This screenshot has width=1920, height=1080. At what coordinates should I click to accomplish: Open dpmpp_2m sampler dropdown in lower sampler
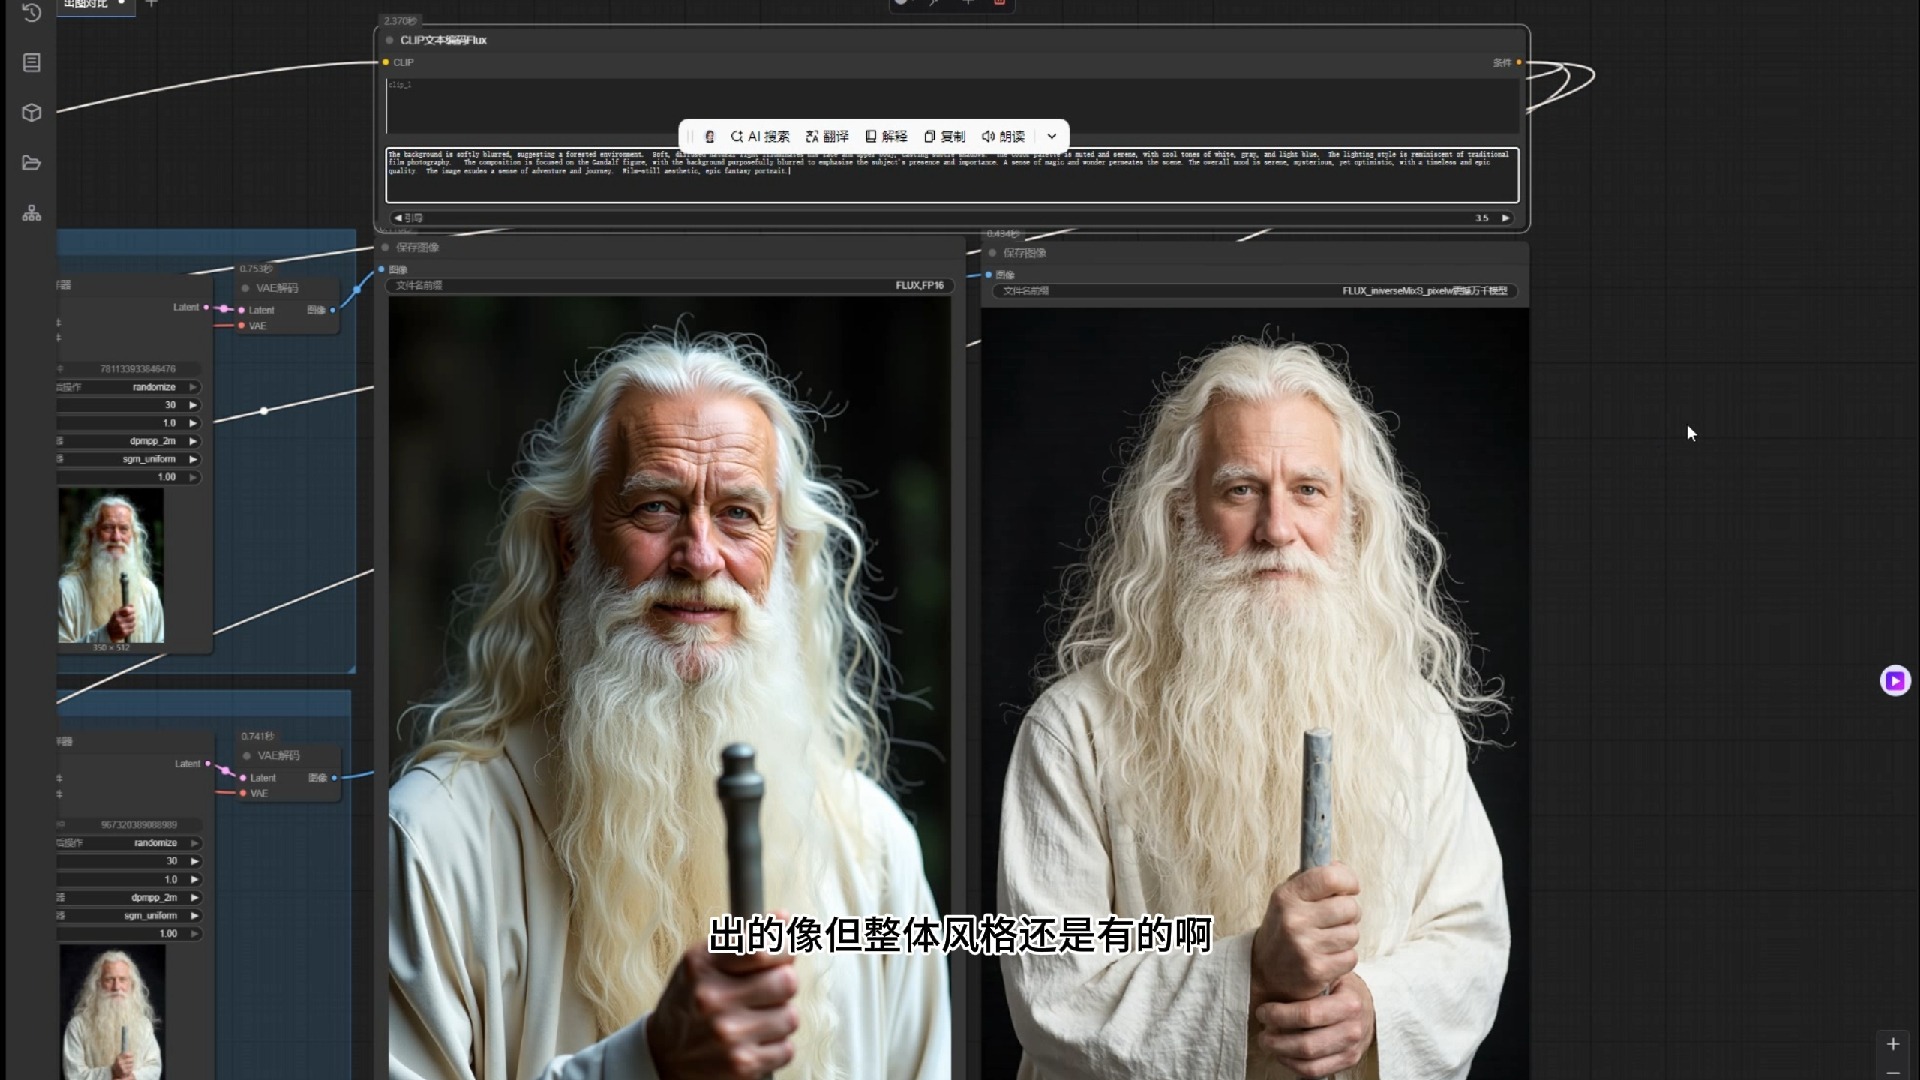(195, 898)
